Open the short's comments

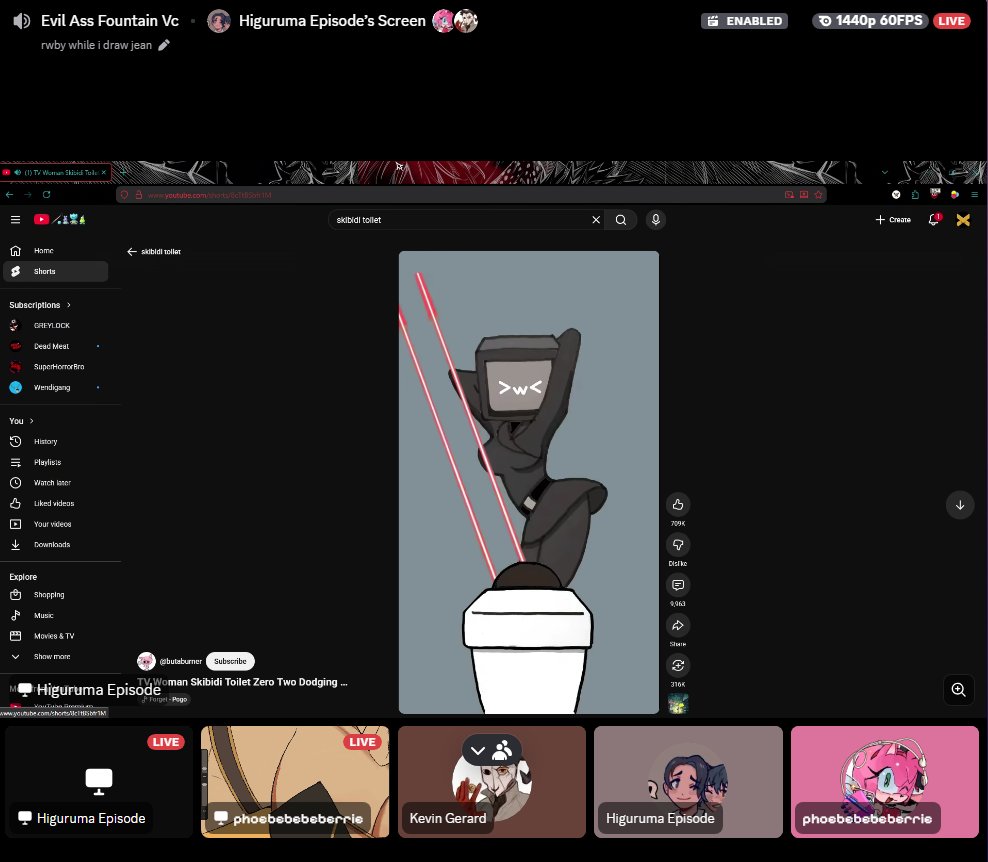(x=678, y=585)
